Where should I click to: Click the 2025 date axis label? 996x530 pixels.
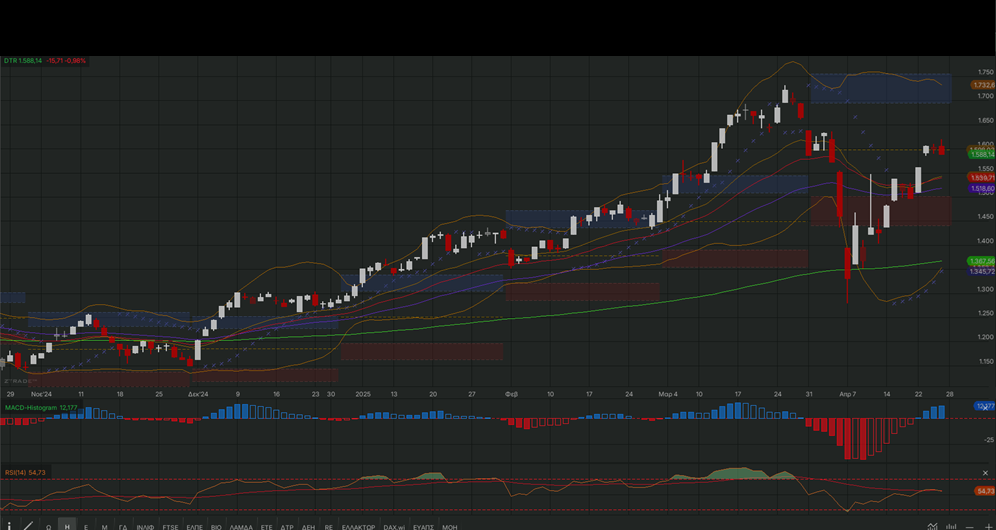click(x=363, y=394)
